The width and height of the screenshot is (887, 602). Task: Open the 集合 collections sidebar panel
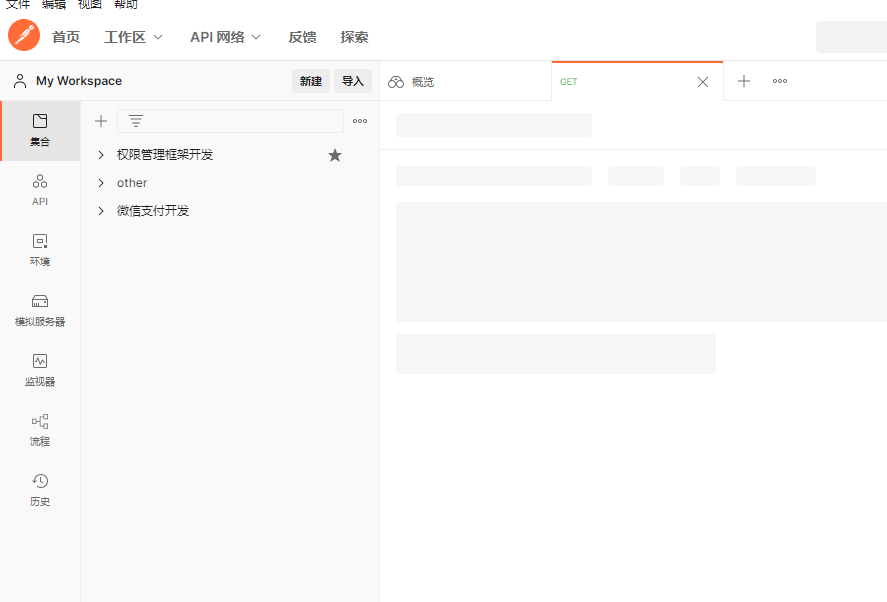click(40, 130)
